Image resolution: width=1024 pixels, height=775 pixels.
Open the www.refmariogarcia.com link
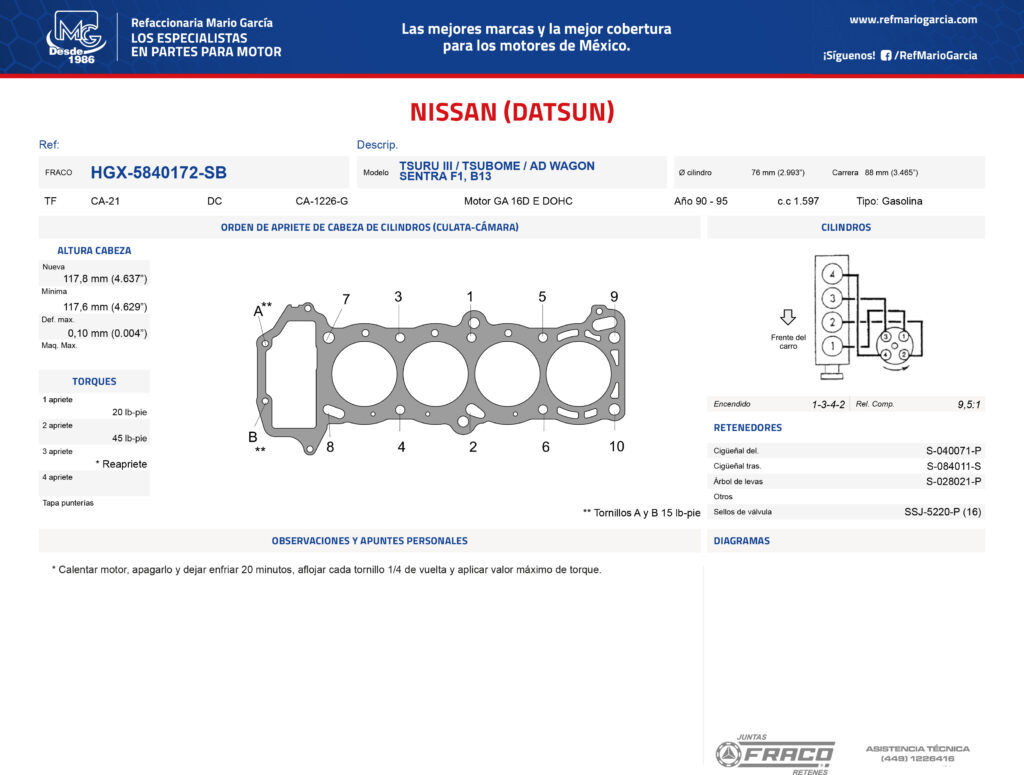pyautogui.click(x=913, y=20)
